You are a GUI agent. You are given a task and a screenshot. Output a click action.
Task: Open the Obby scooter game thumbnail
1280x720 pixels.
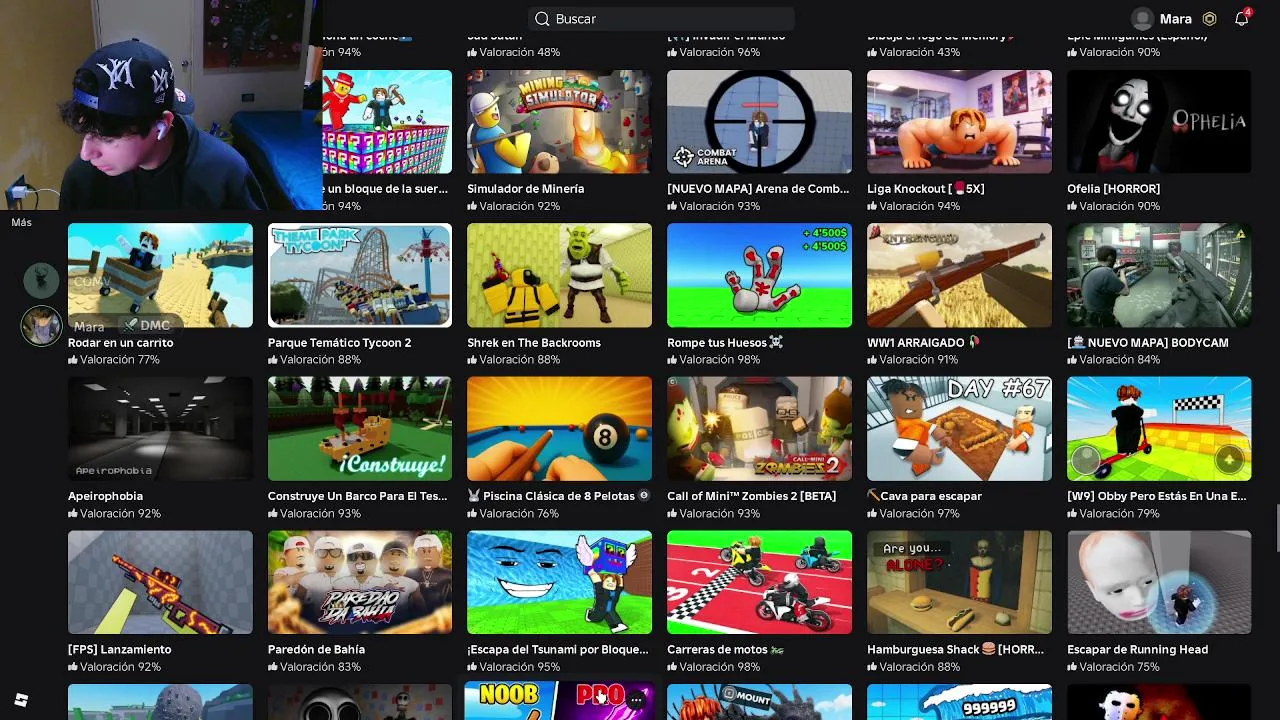(1159, 429)
